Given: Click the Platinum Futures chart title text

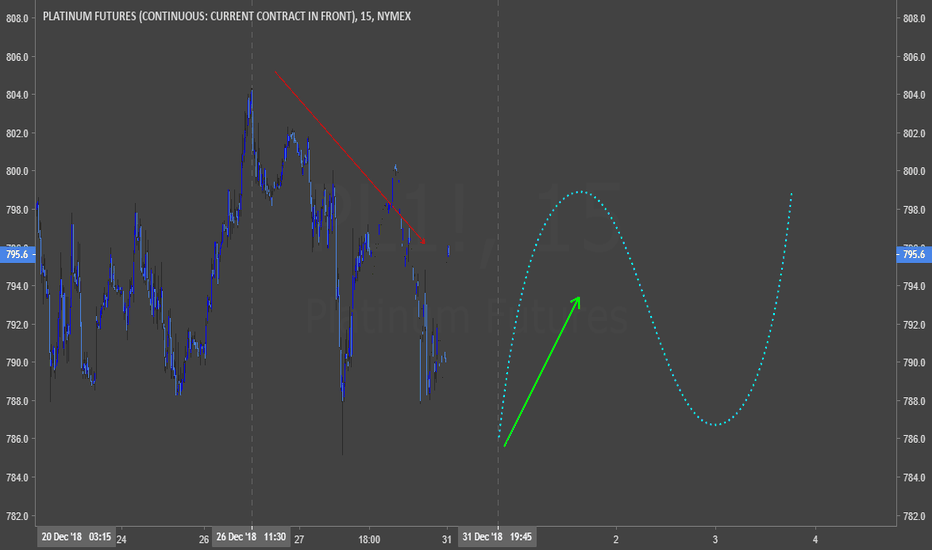Looking at the screenshot, I should click(226, 16).
